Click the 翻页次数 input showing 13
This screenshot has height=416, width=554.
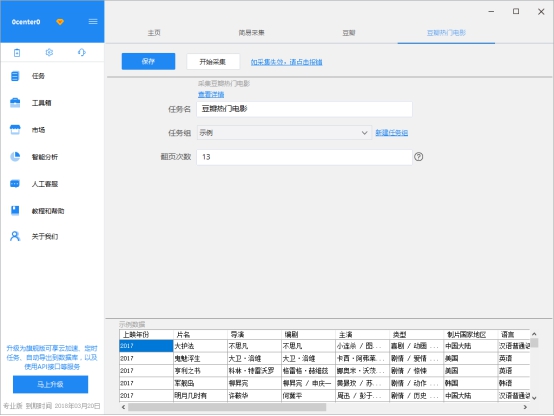tap(305, 157)
